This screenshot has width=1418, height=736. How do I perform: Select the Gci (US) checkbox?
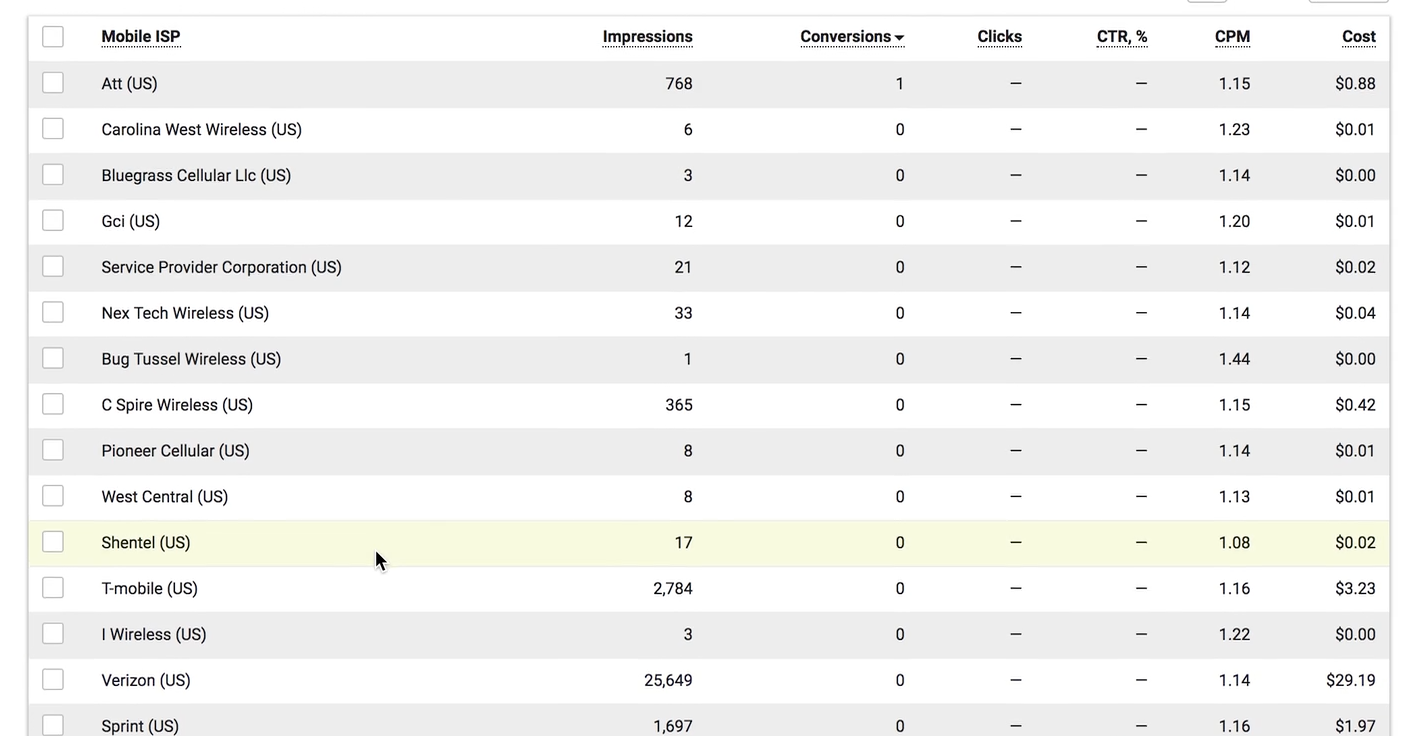tap(53, 221)
